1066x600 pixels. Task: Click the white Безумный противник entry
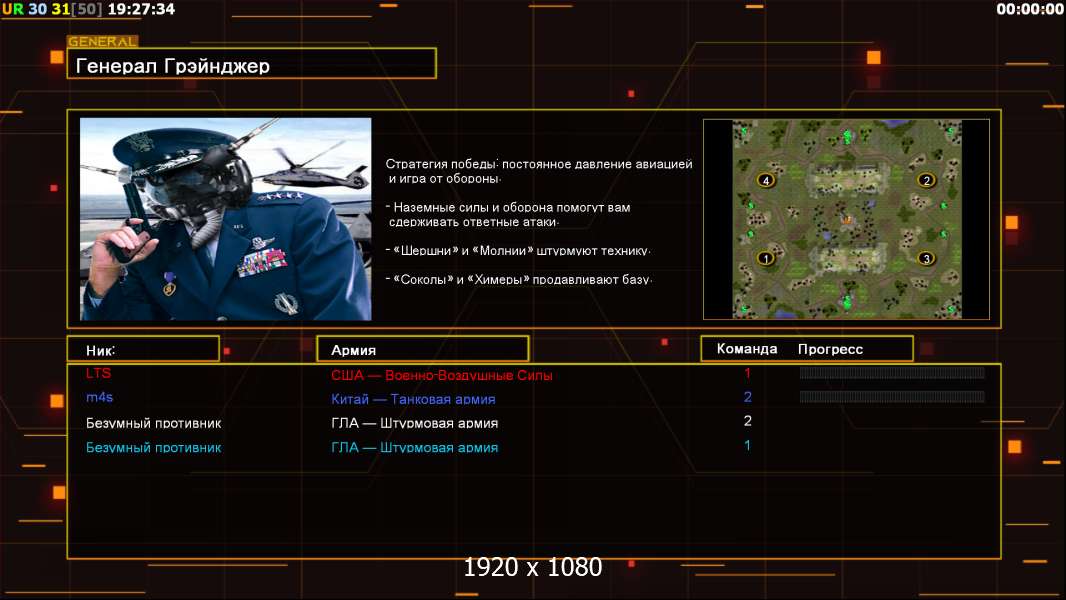tap(153, 423)
